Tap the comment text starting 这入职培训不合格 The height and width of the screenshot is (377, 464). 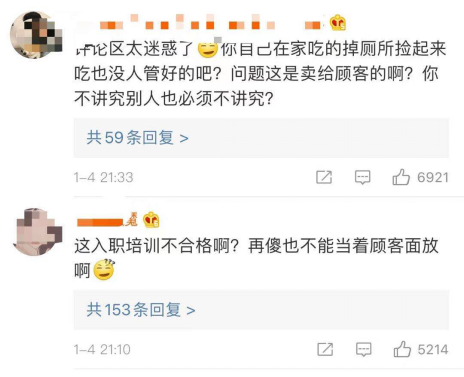[256, 258]
